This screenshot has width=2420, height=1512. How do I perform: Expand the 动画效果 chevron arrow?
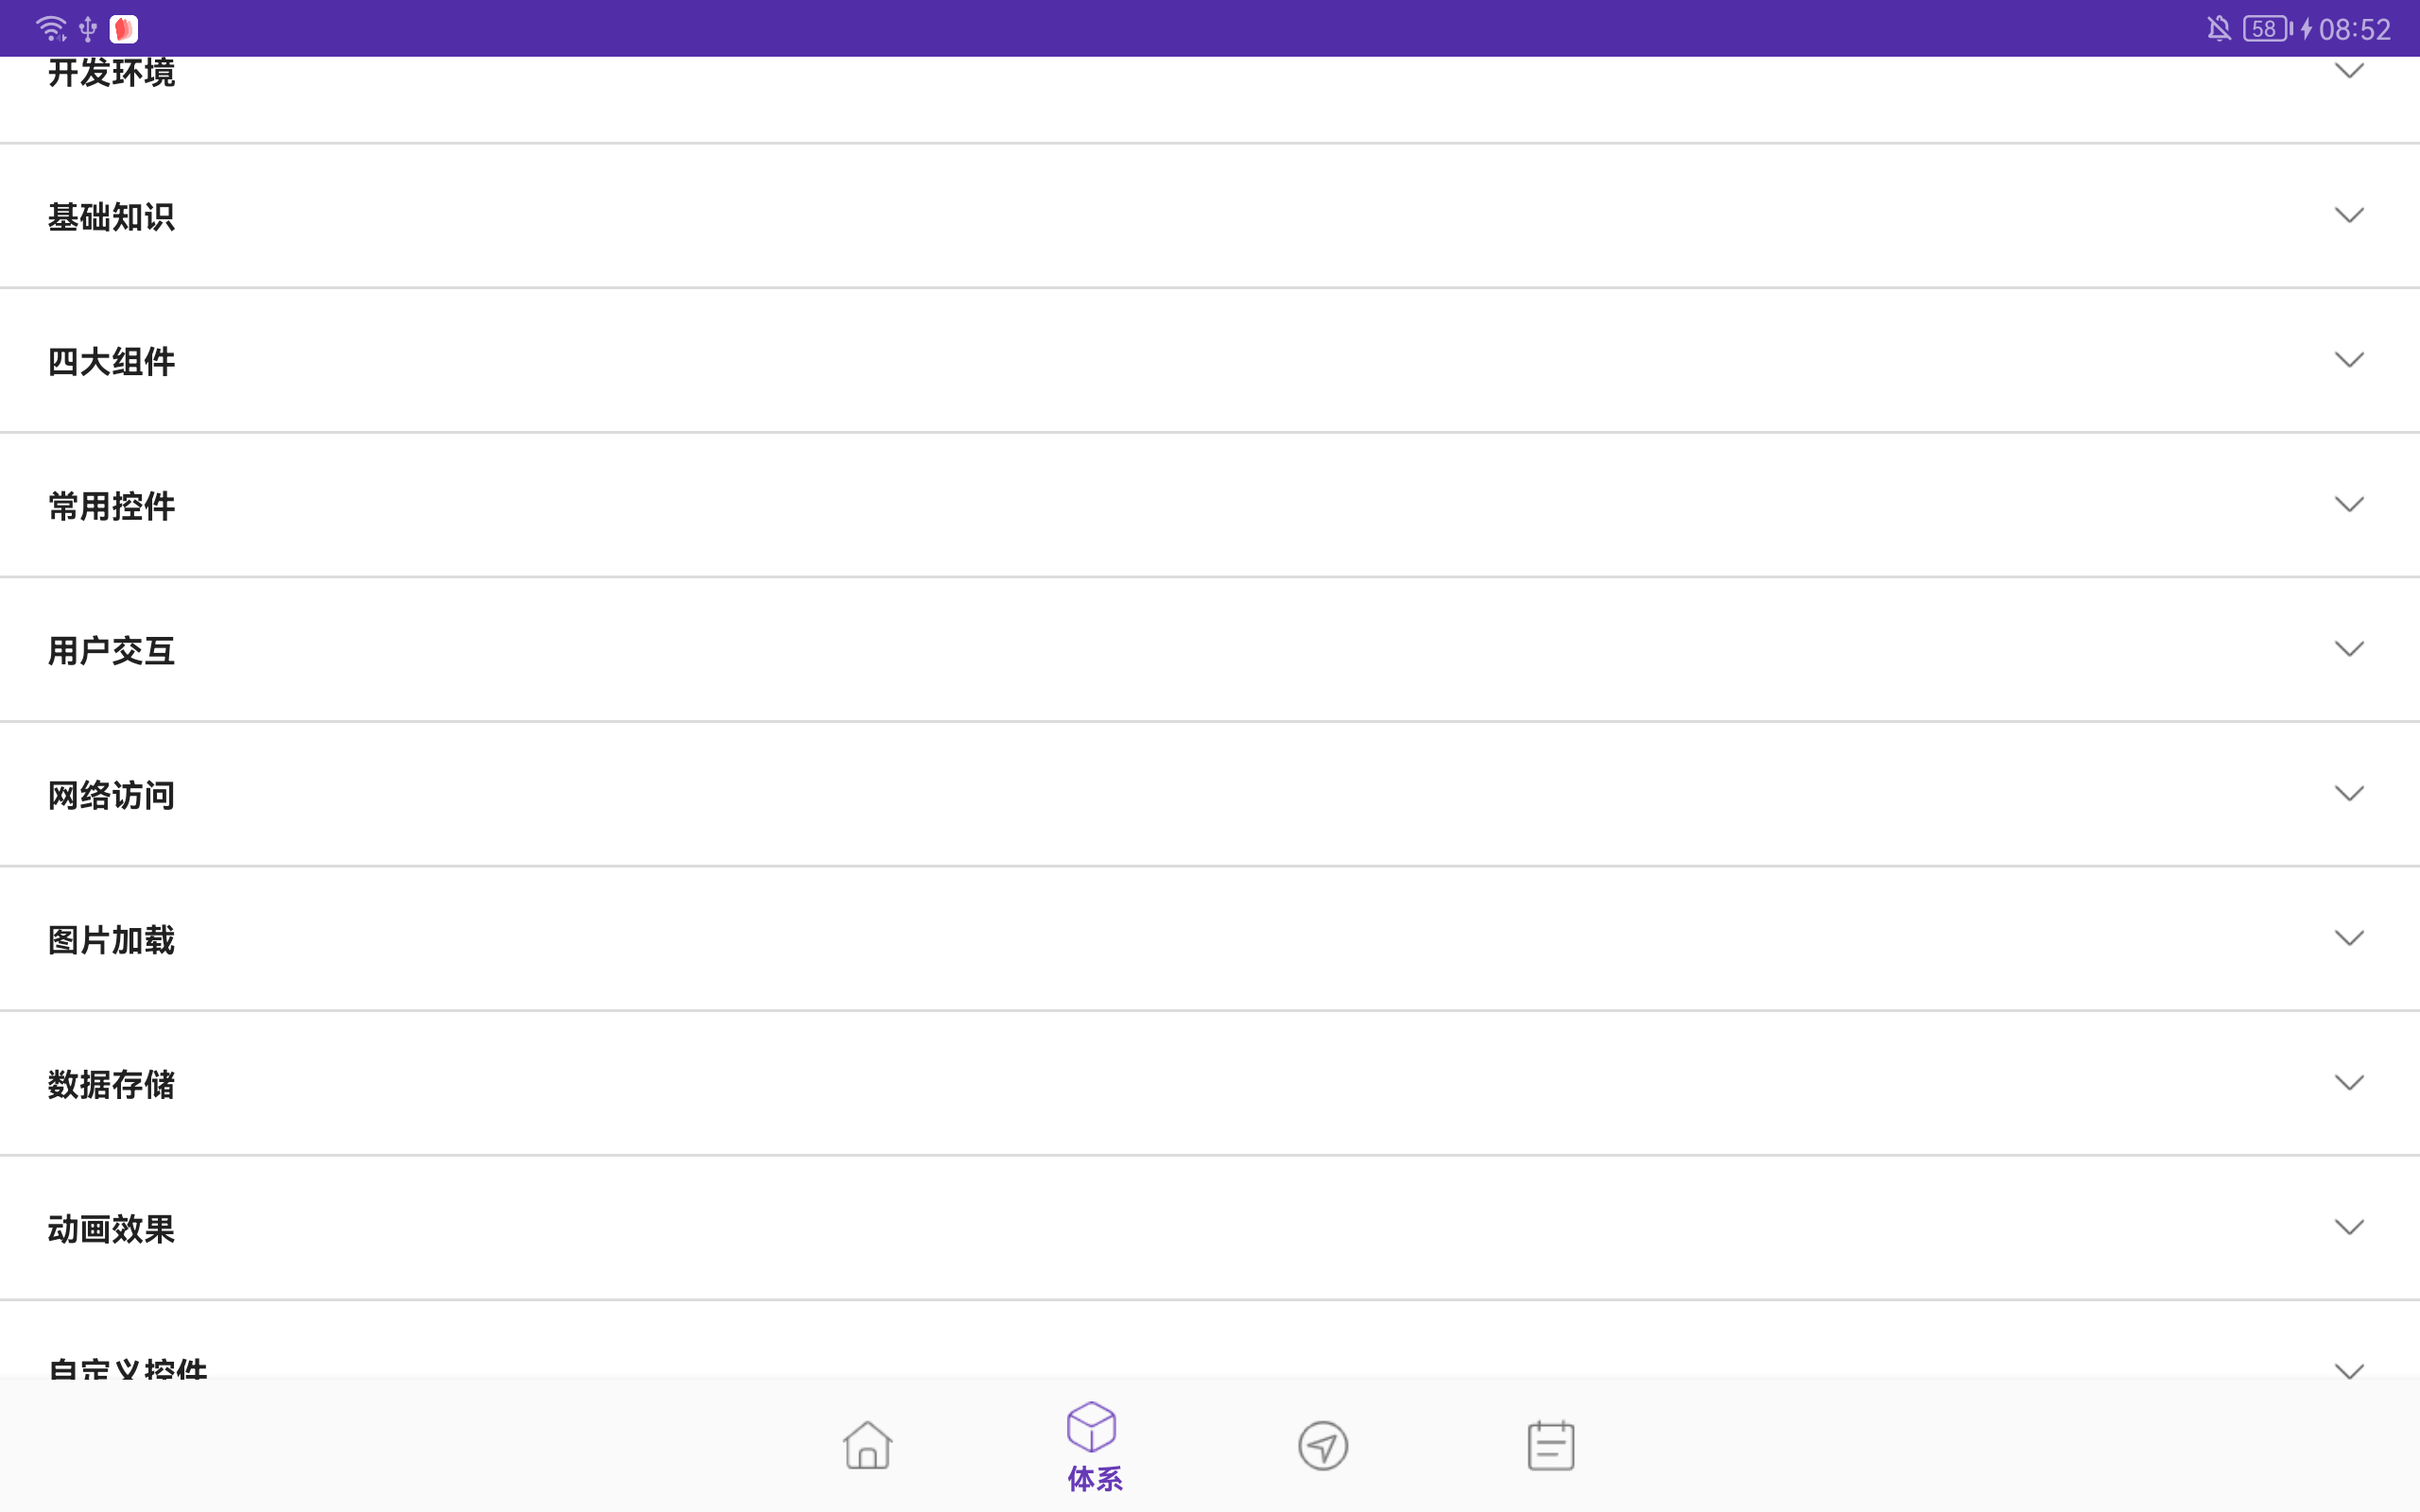[2349, 1227]
